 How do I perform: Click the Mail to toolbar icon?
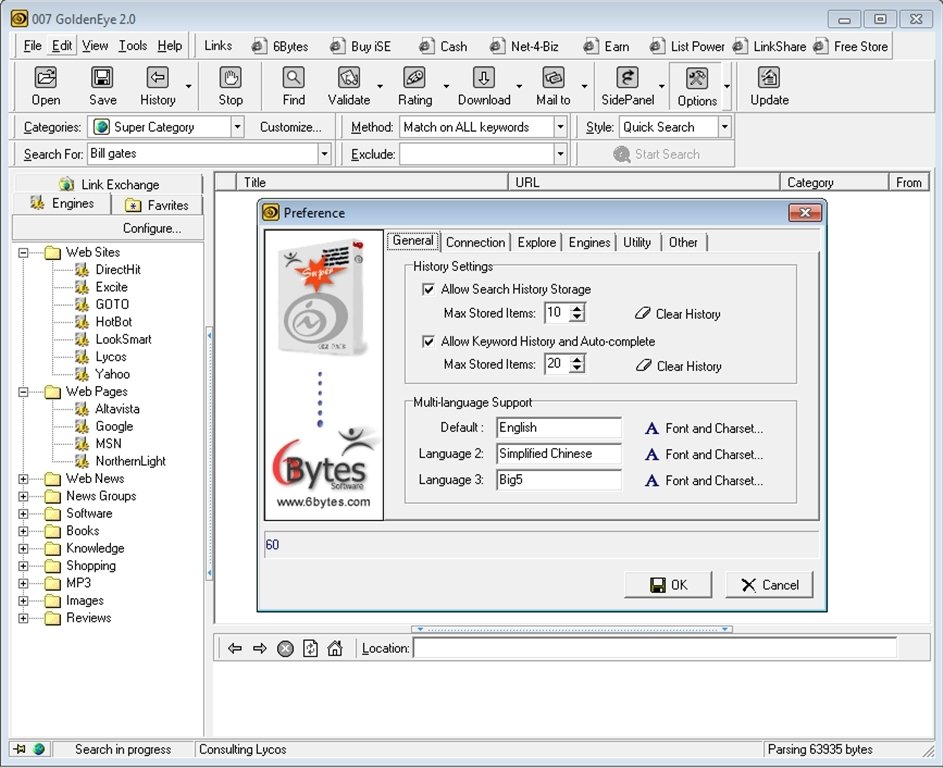pos(553,78)
